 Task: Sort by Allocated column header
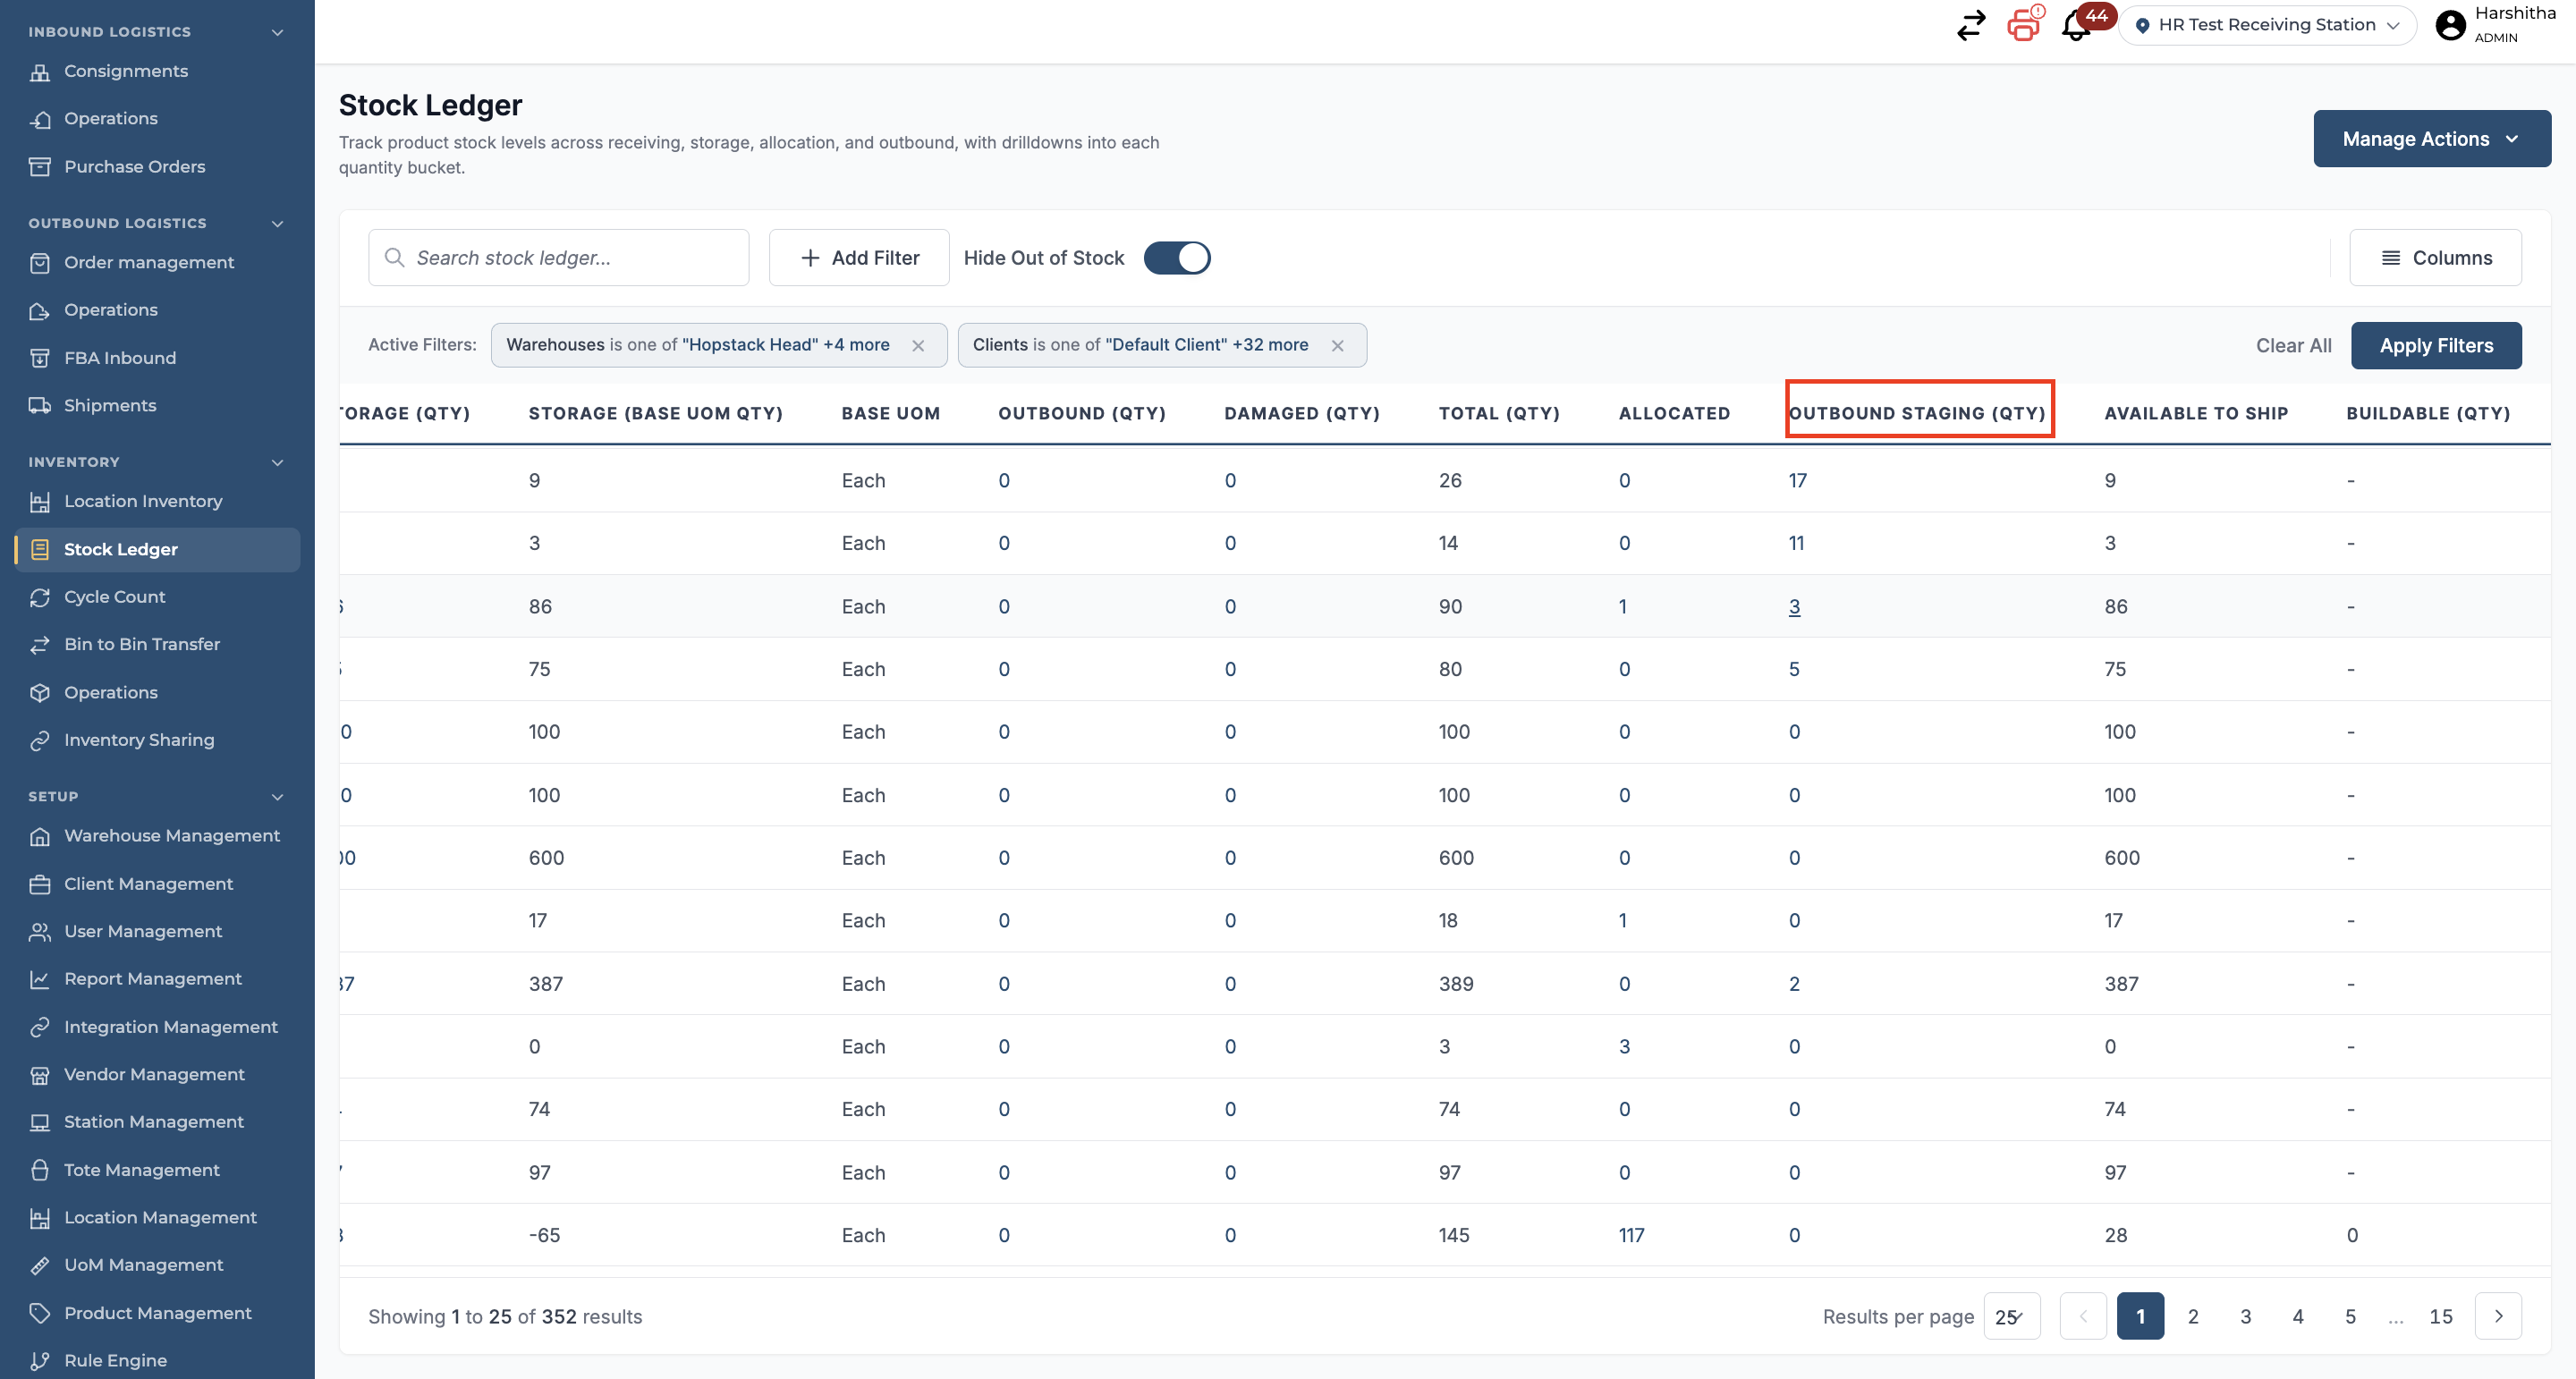pos(1674,413)
